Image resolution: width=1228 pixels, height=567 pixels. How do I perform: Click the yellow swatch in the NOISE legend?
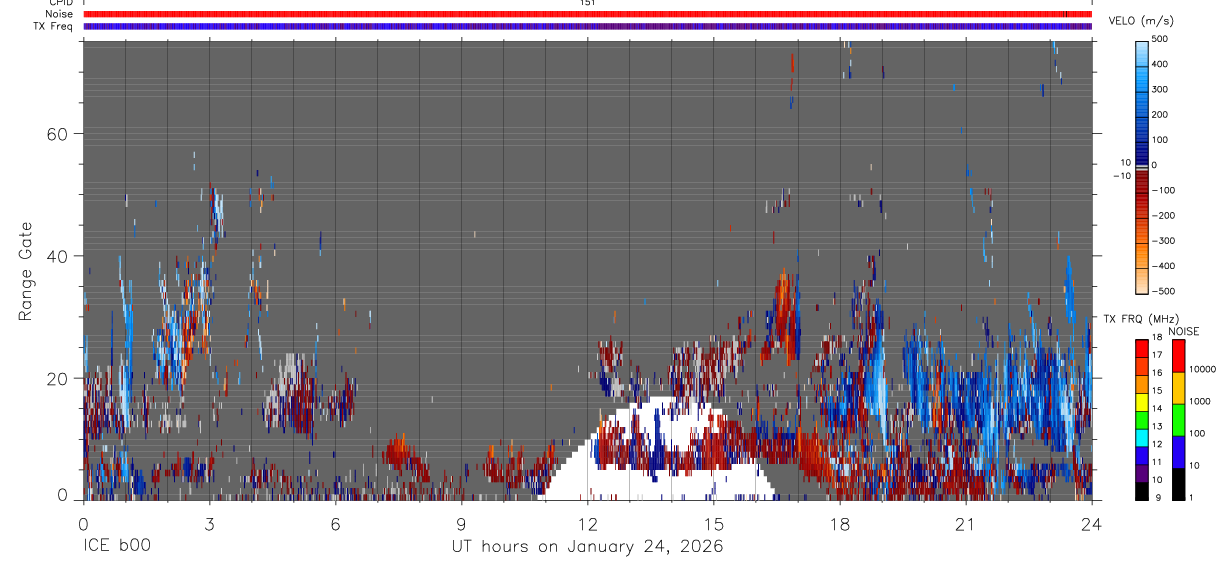coord(1178,387)
